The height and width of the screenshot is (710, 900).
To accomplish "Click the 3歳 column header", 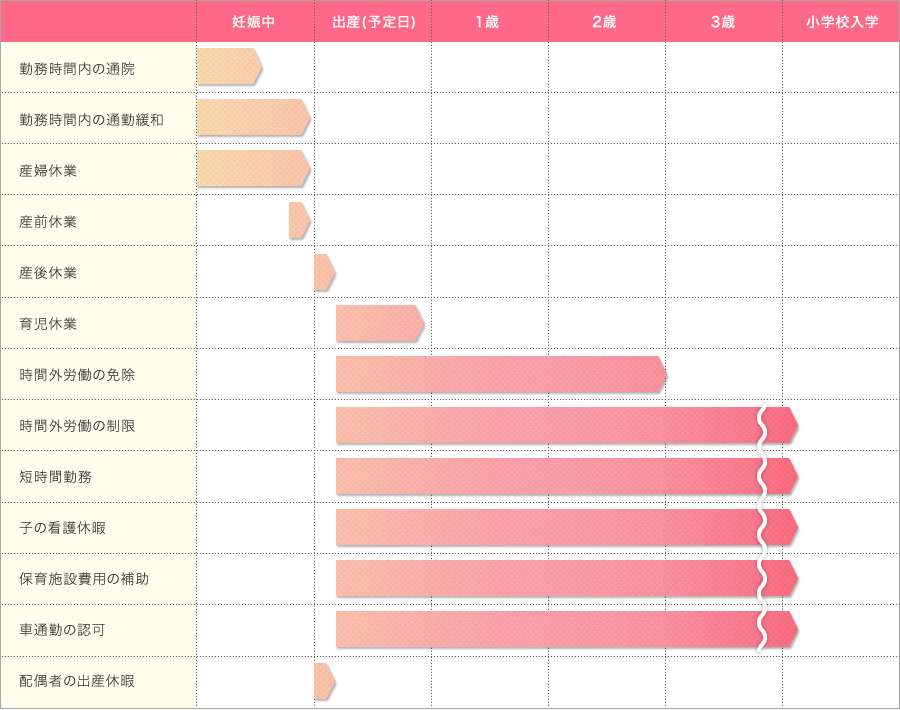I will [723, 22].
